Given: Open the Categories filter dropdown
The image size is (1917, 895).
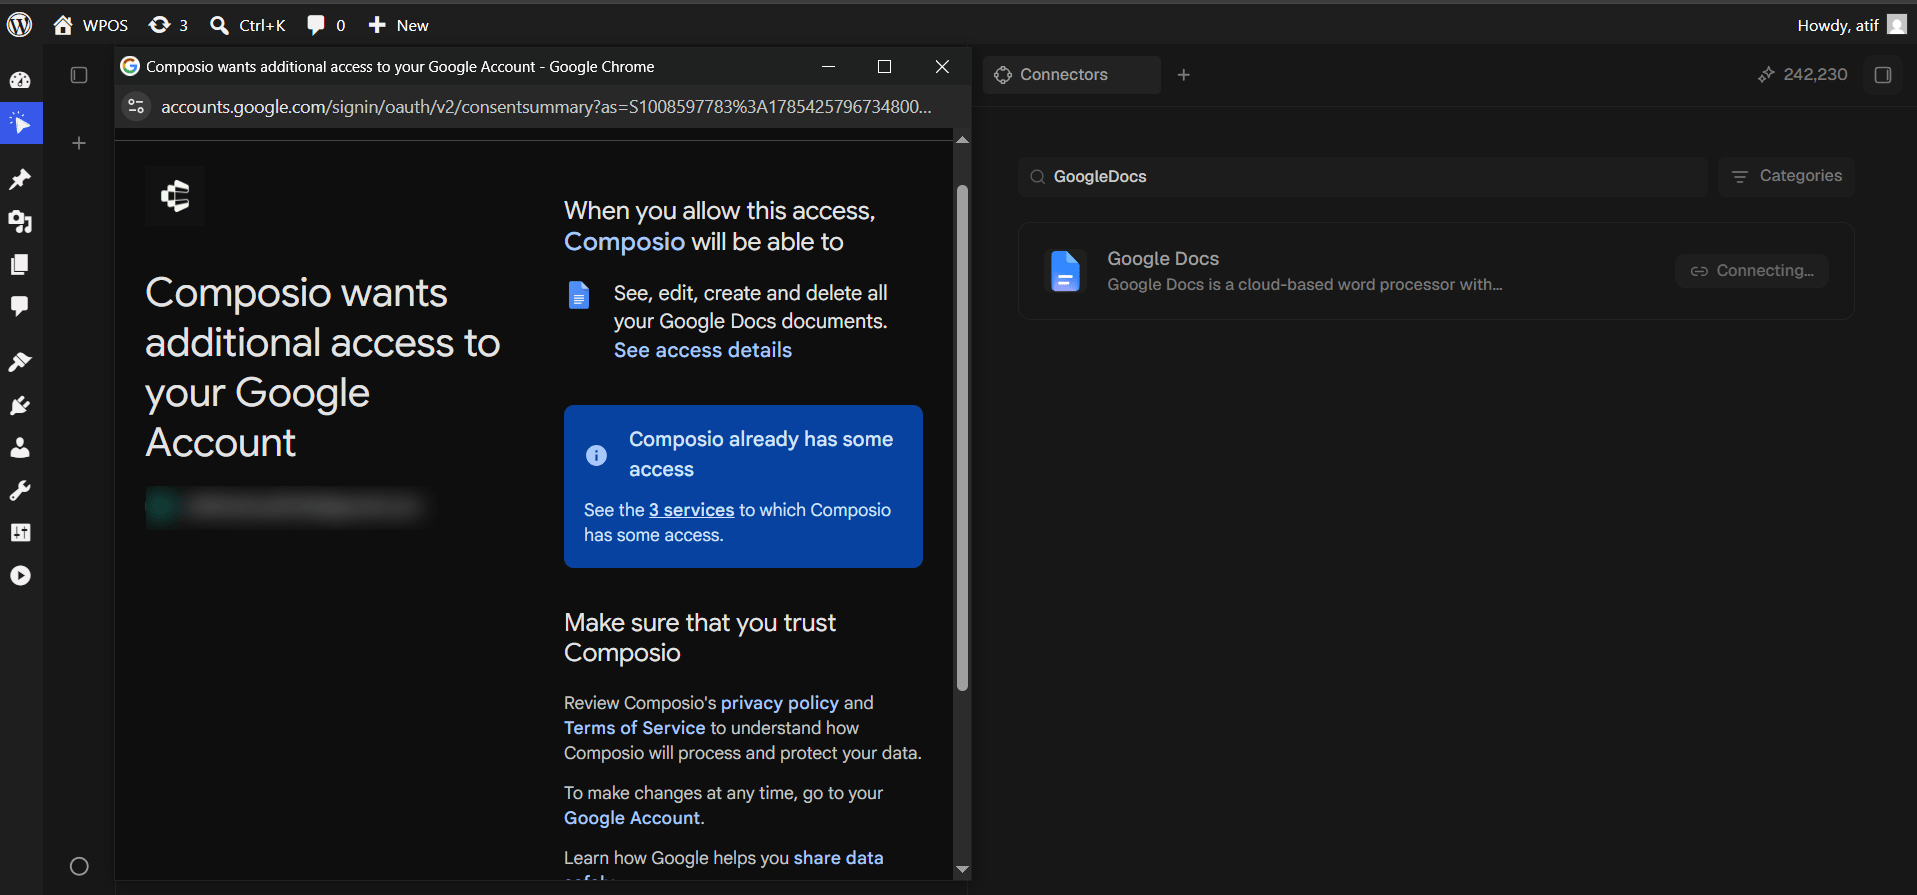Looking at the screenshot, I should [x=1786, y=176].
